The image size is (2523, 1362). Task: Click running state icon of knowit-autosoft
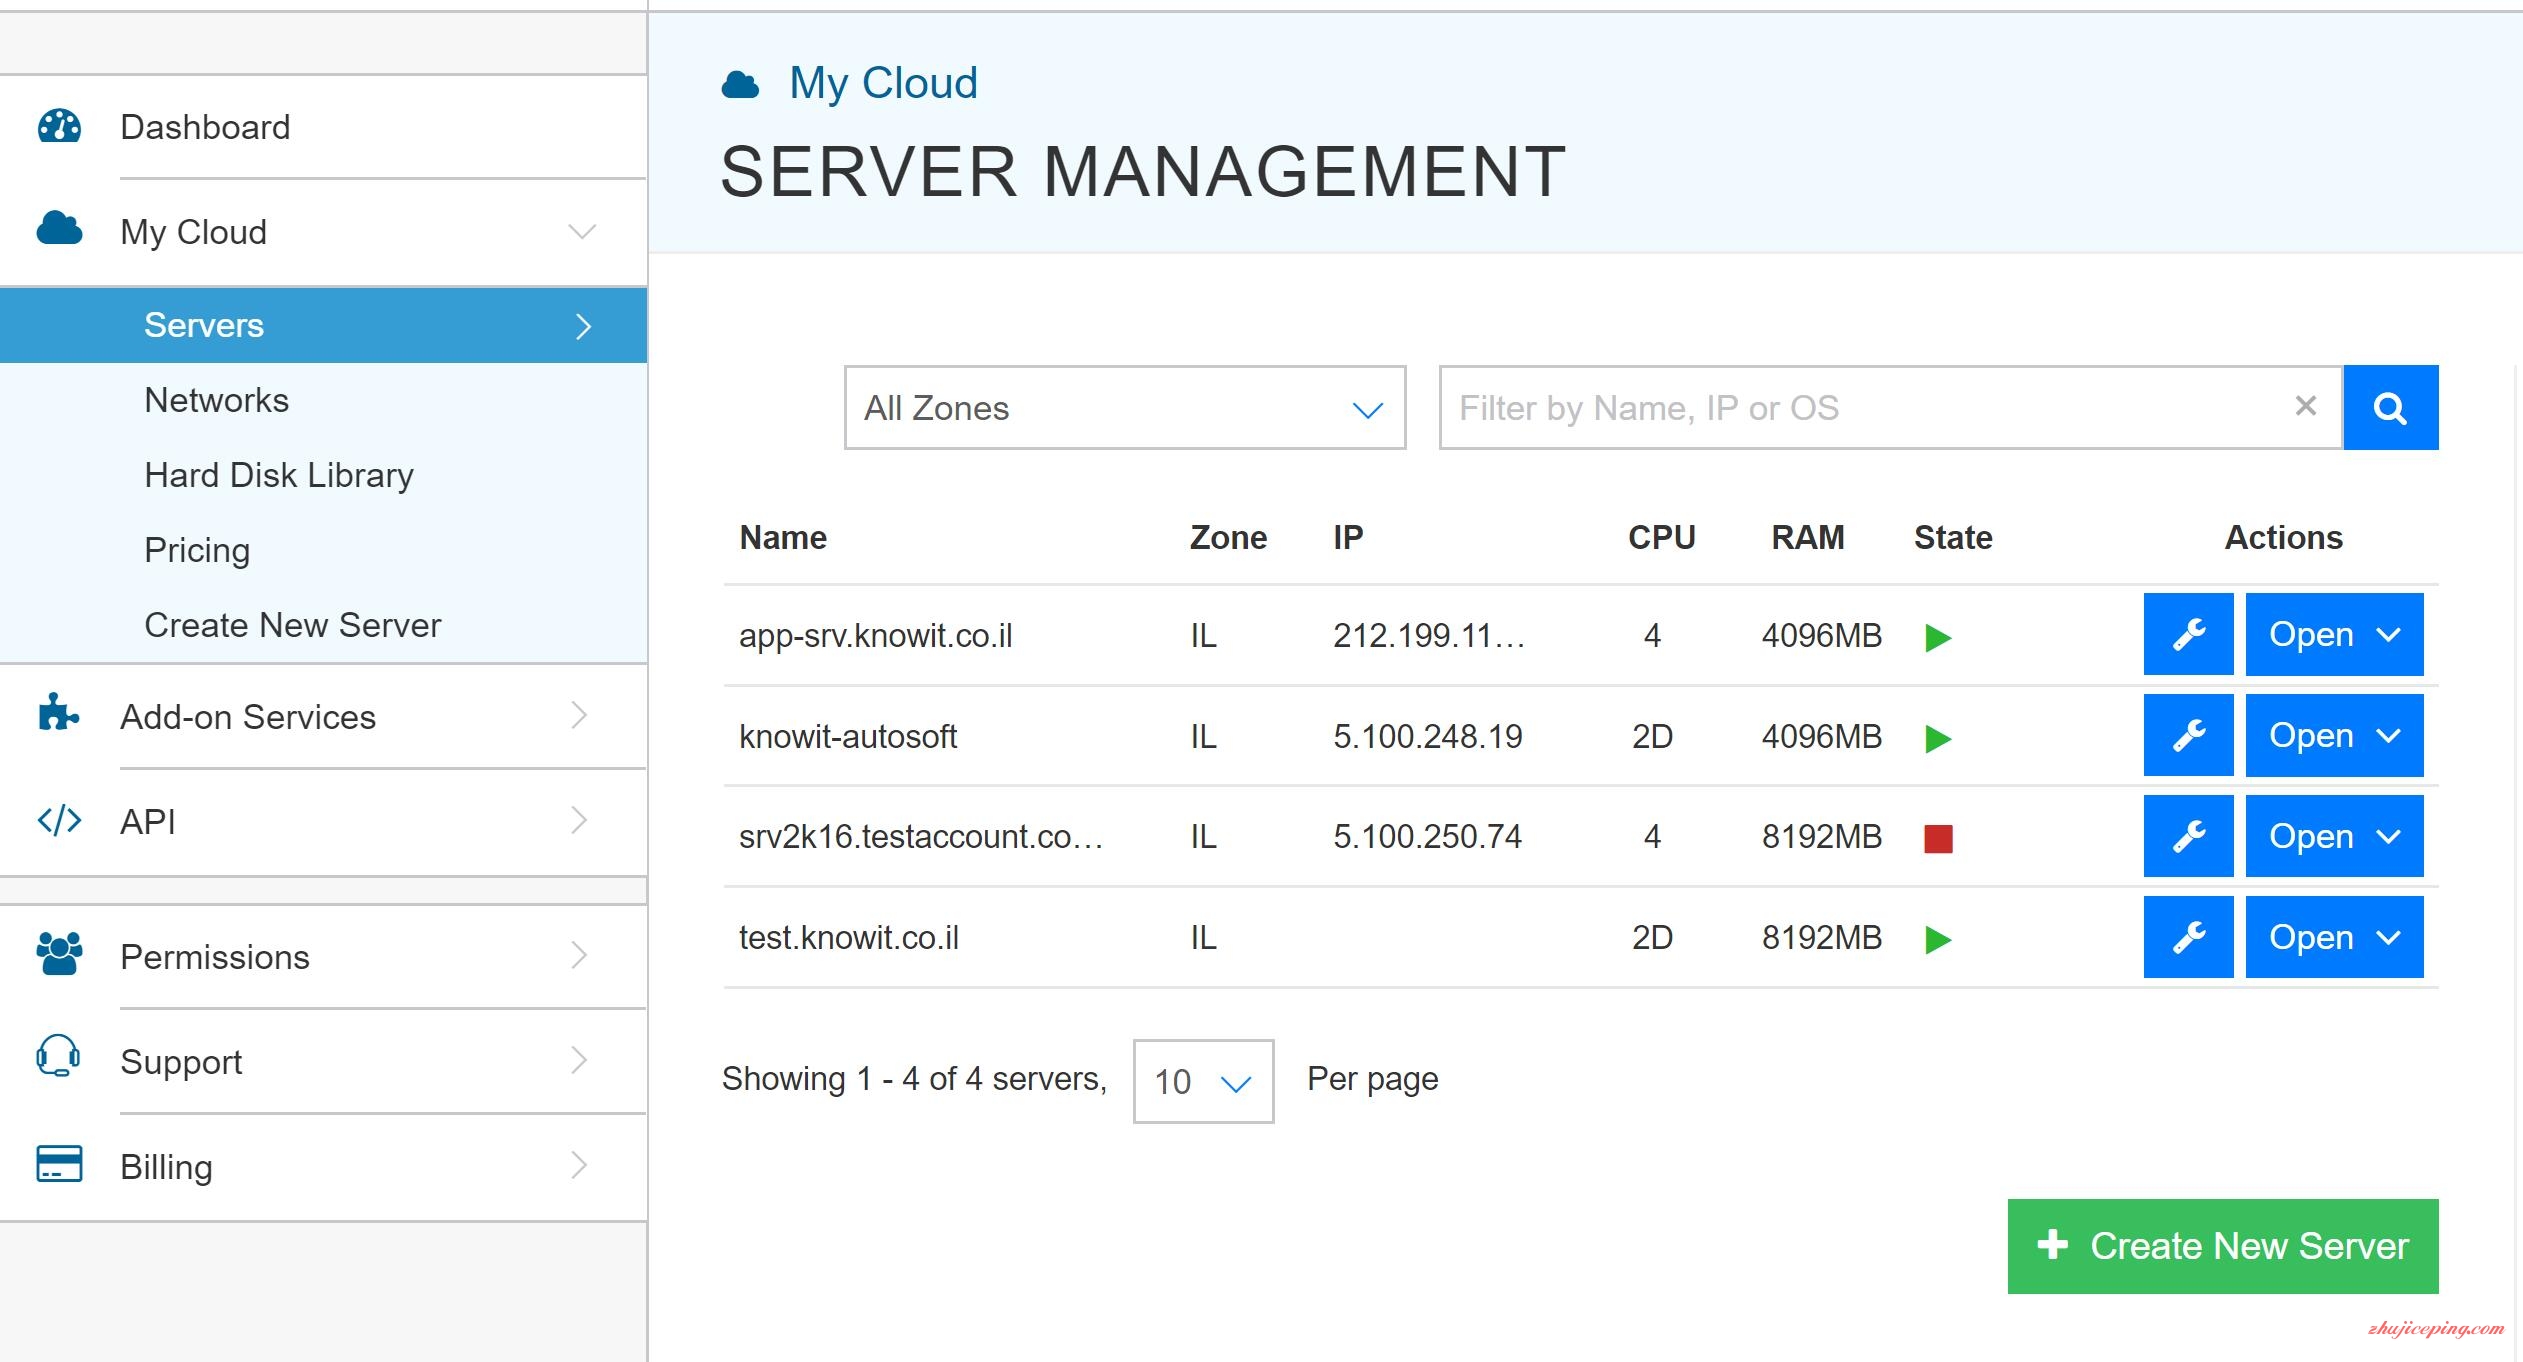click(1938, 738)
